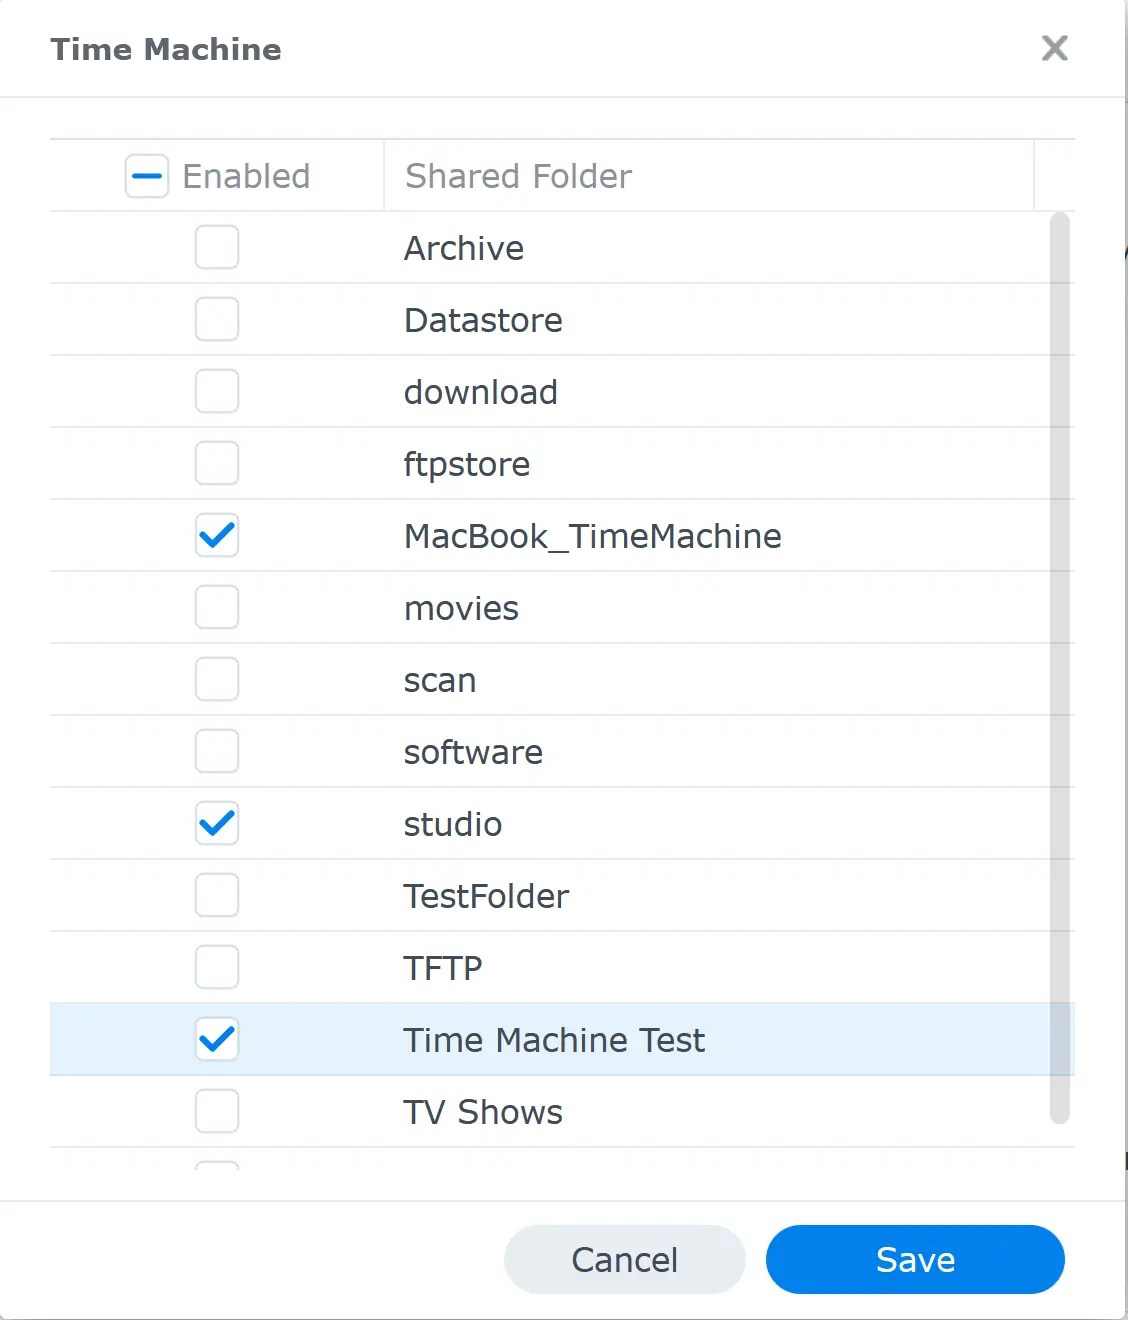Uncheck the studio shared folder
The height and width of the screenshot is (1320, 1128).
[x=216, y=823]
